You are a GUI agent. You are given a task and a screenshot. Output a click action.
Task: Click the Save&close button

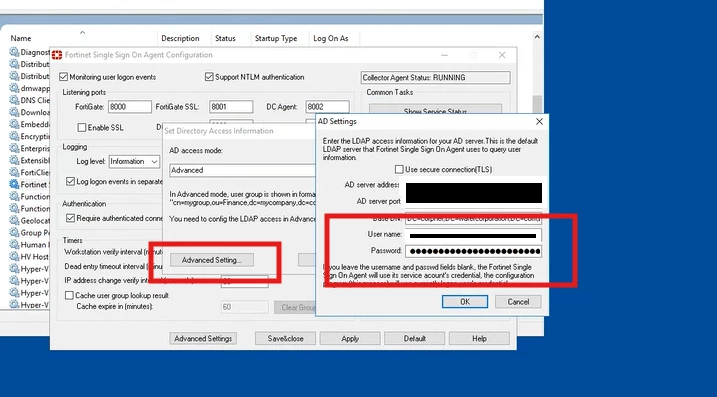click(285, 338)
